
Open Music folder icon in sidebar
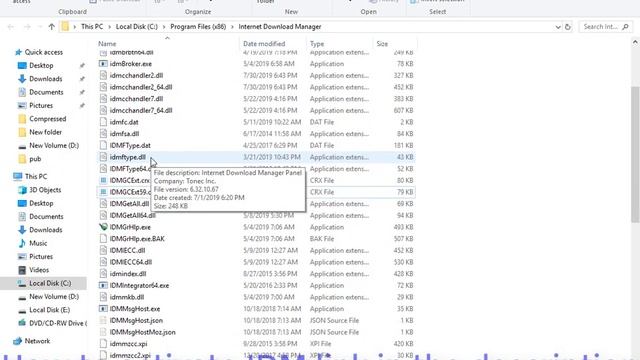tap(22, 243)
